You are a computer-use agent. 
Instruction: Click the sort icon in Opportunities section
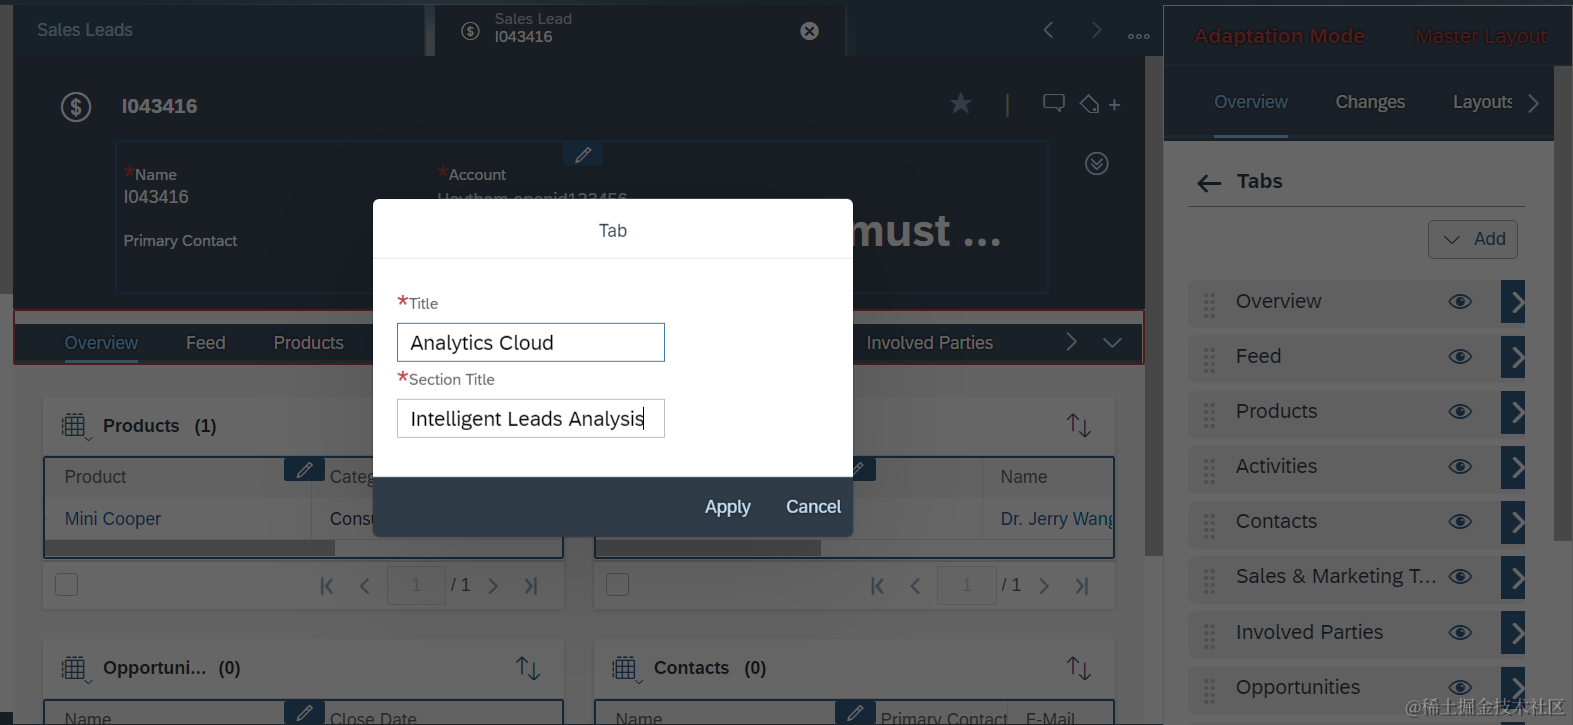[528, 668]
